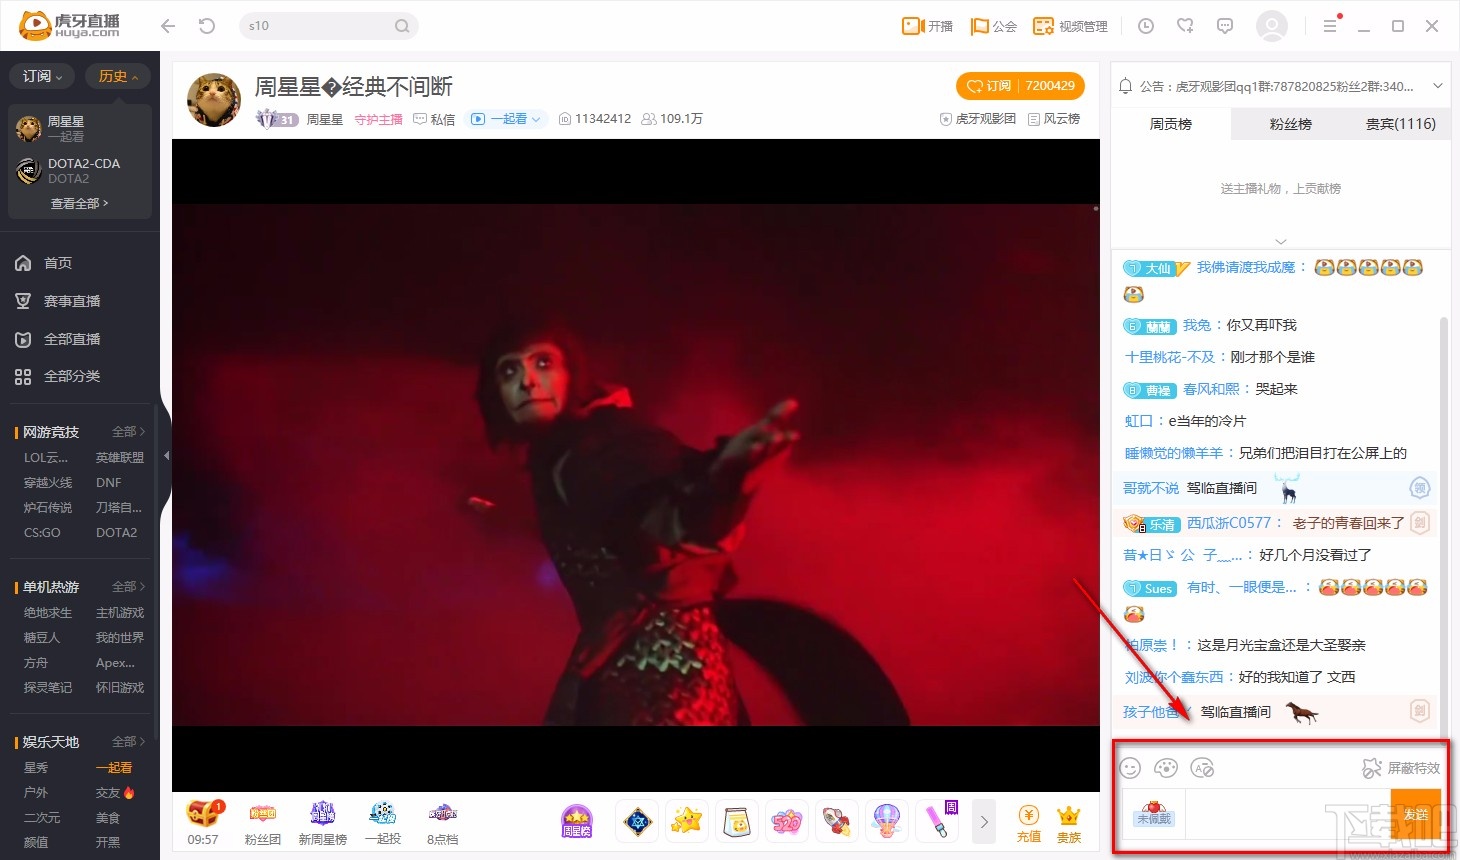Open the 一起看 category dropdown
This screenshot has height=860, width=1460.
[x=506, y=119]
